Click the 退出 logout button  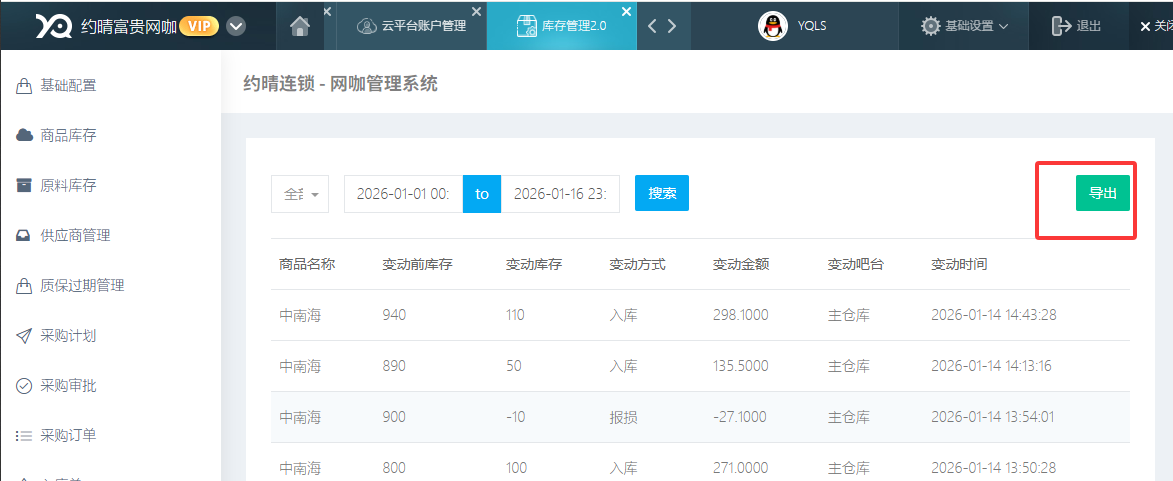coord(1076,26)
